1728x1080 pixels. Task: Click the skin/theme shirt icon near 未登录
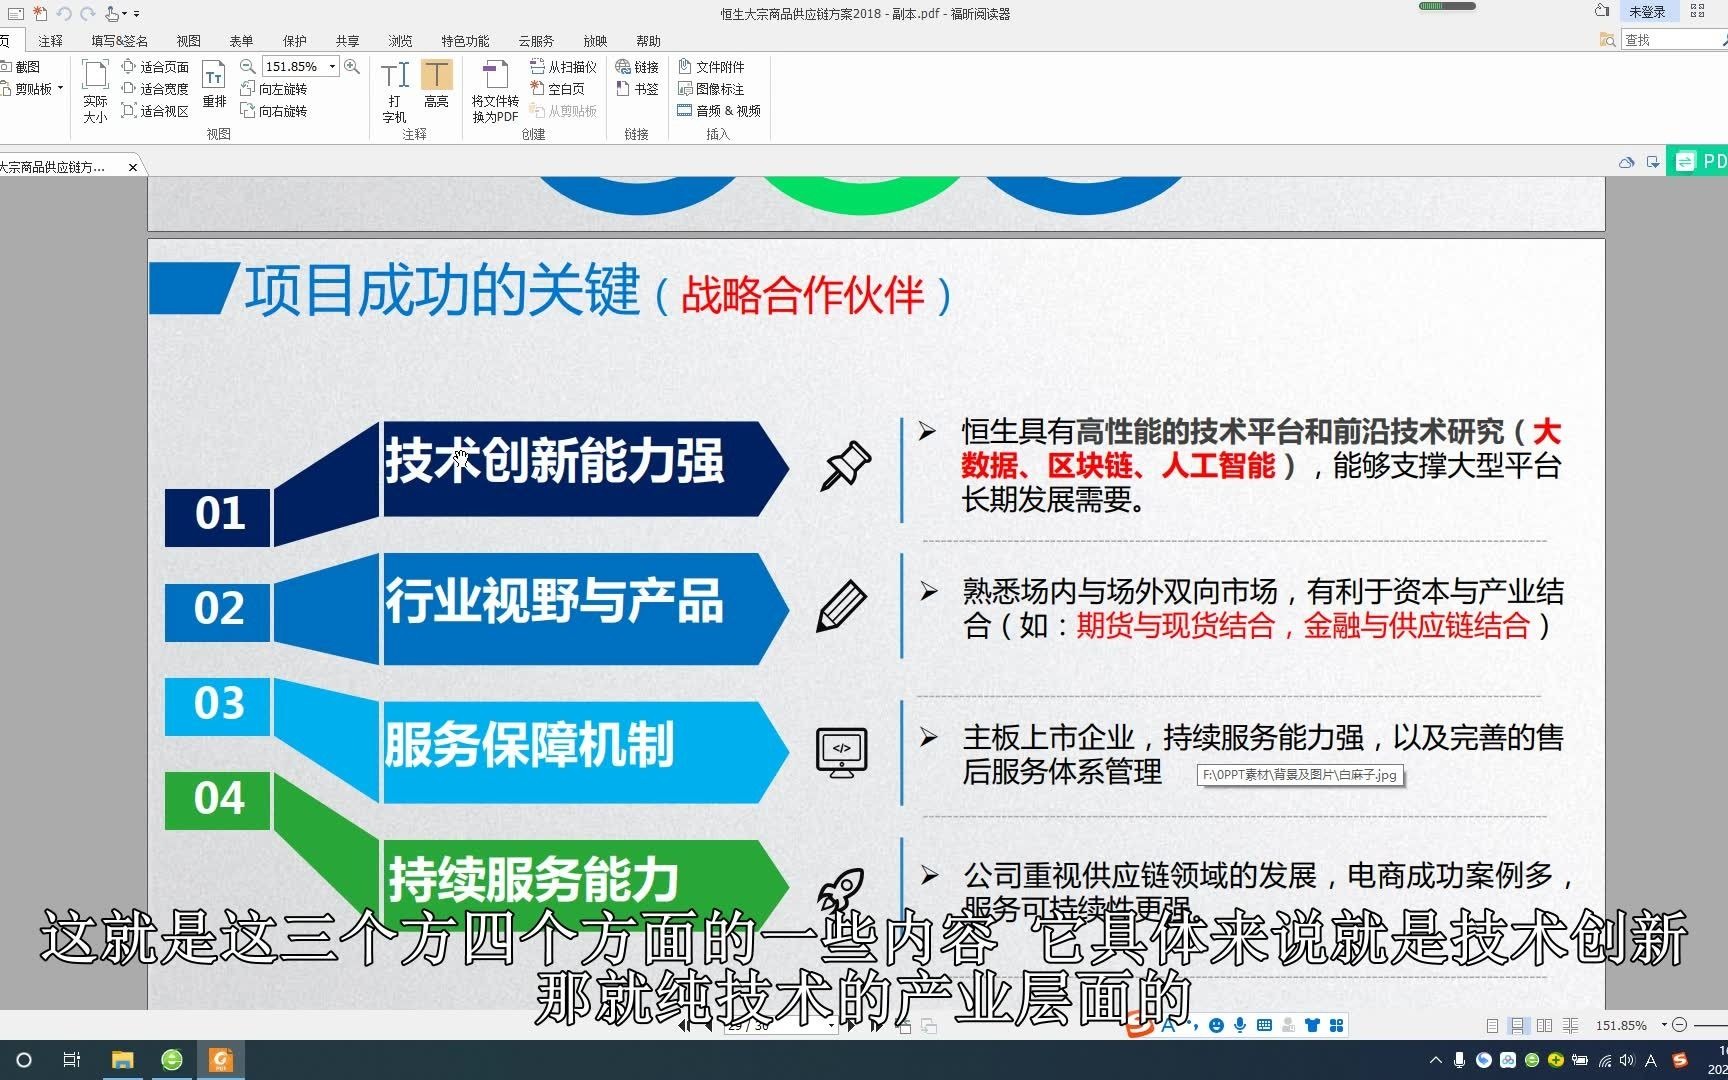[x=1601, y=11]
